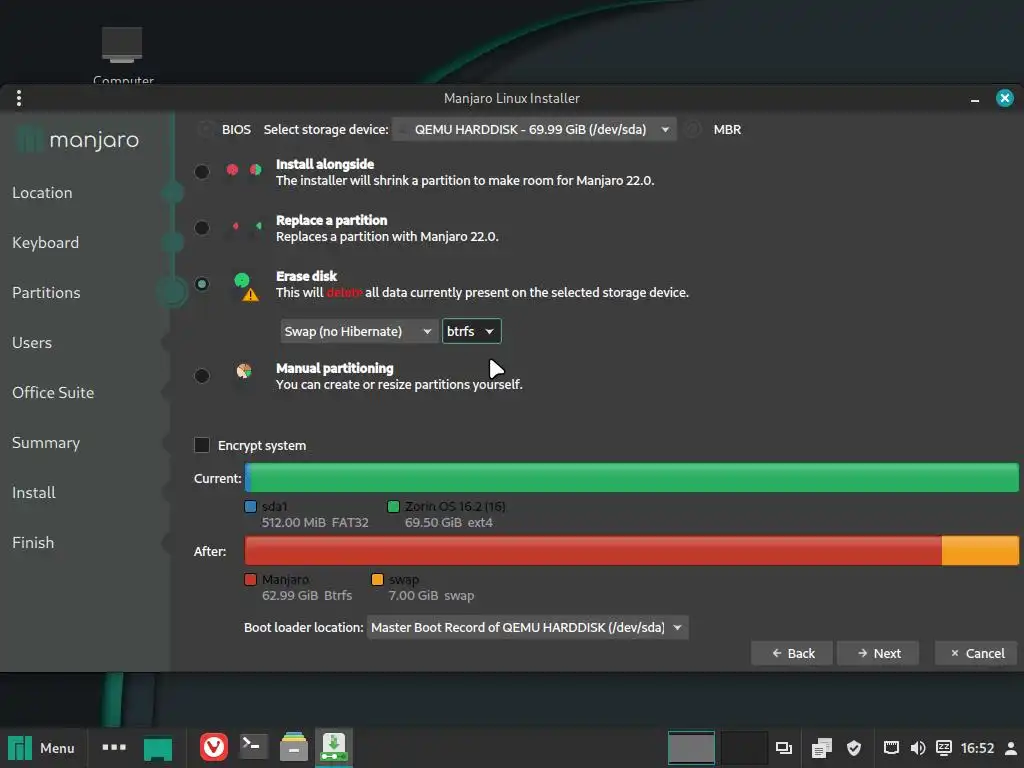Go to the Location step
Screen dimensions: 1024x768
click(x=42, y=193)
